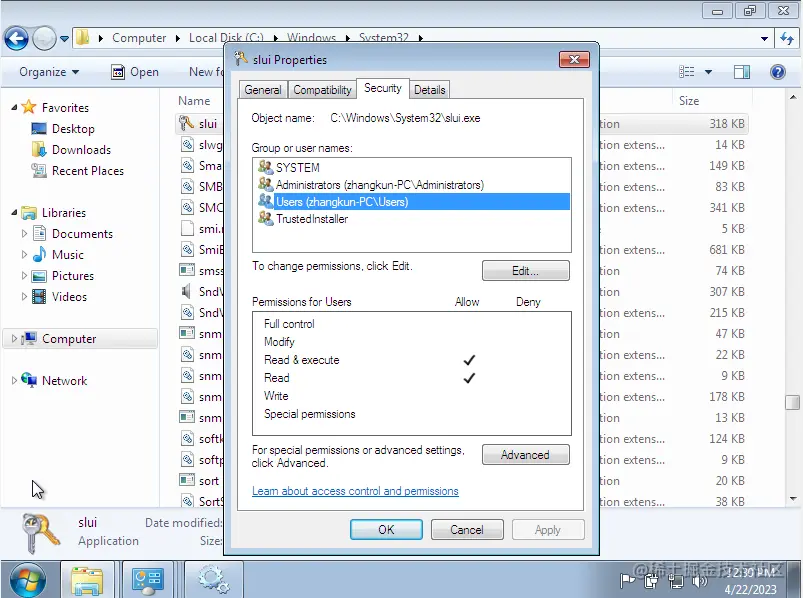The height and width of the screenshot is (598, 803).
Task: Click the volume speaker tray icon
Action: [x=699, y=581]
